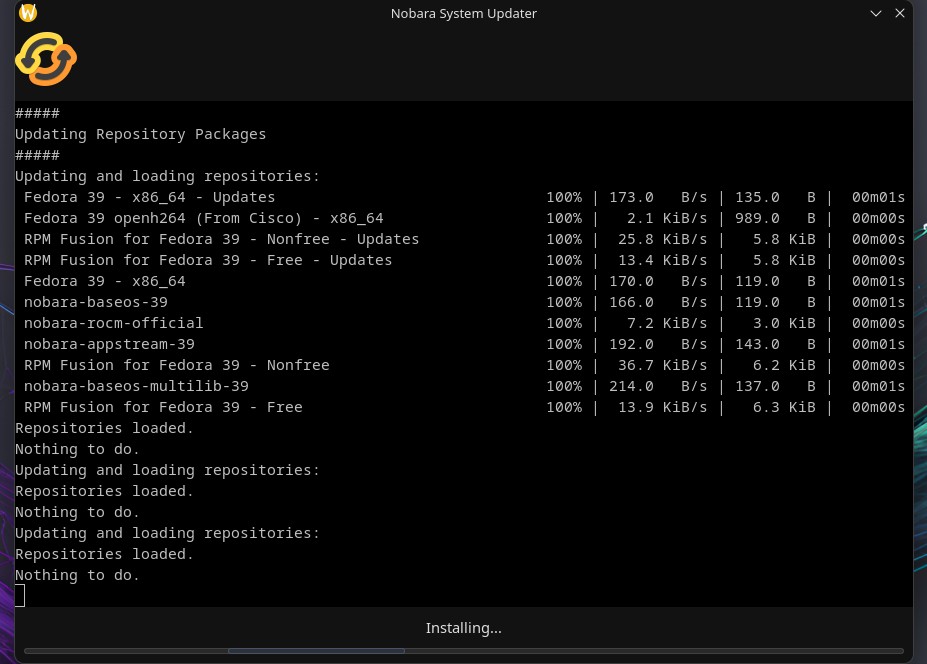Click the '25.8 KiB/s' speed value
Screen dimensions: 927x664
(663, 239)
